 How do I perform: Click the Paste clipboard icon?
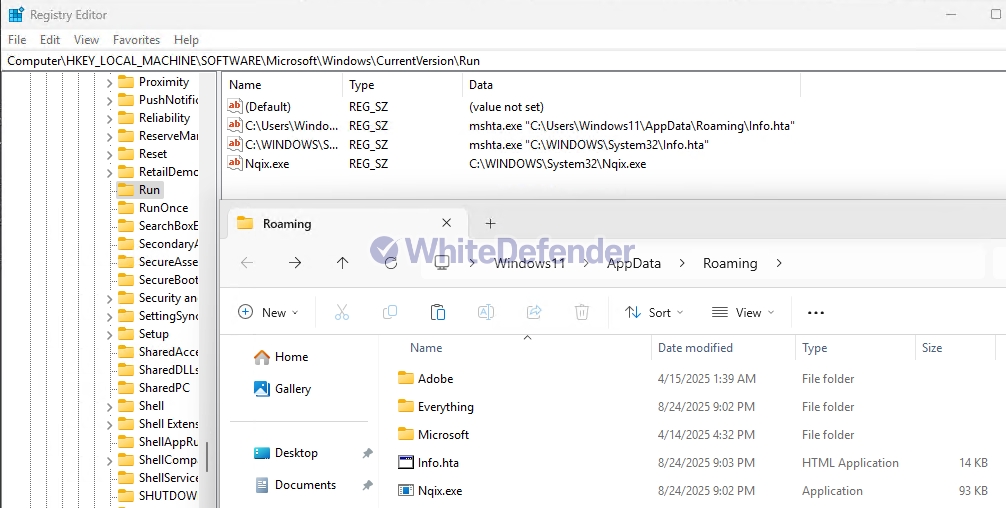point(438,312)
